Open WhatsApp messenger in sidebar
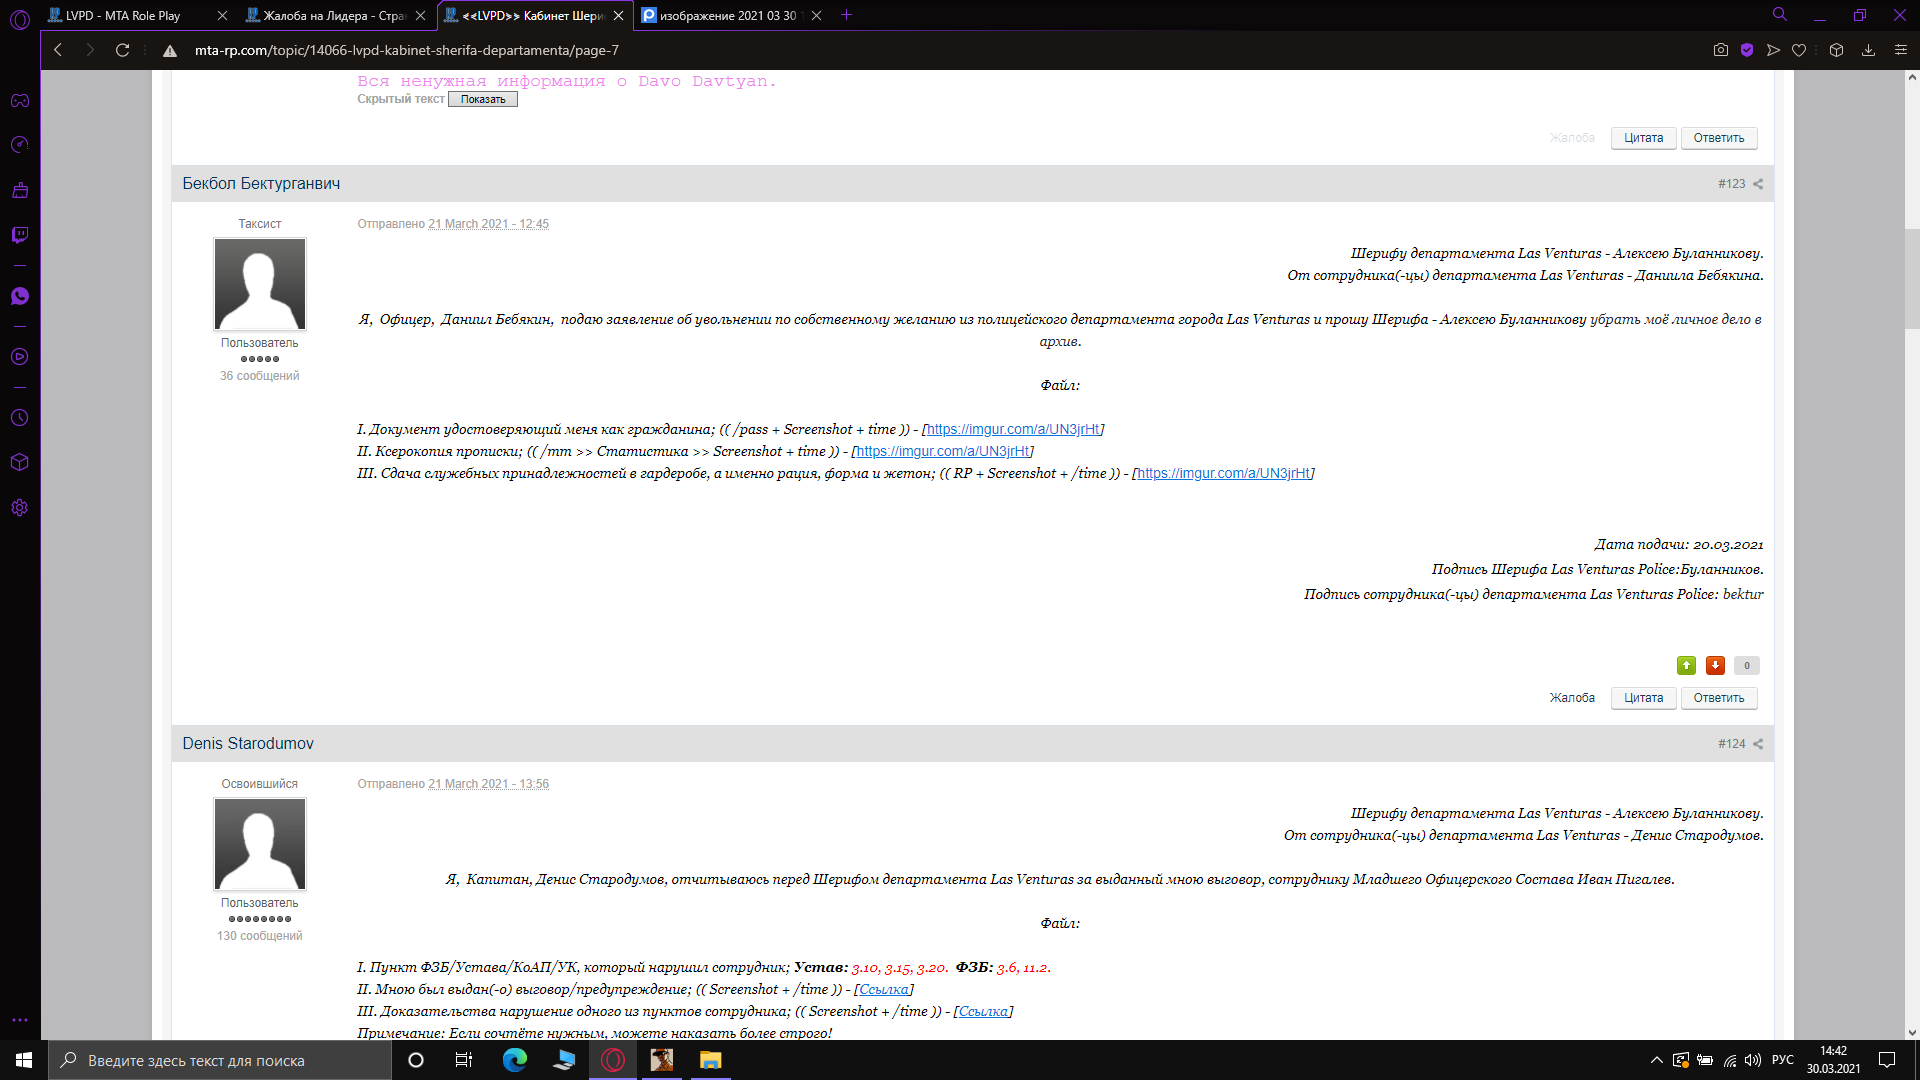 coord(20,296)
